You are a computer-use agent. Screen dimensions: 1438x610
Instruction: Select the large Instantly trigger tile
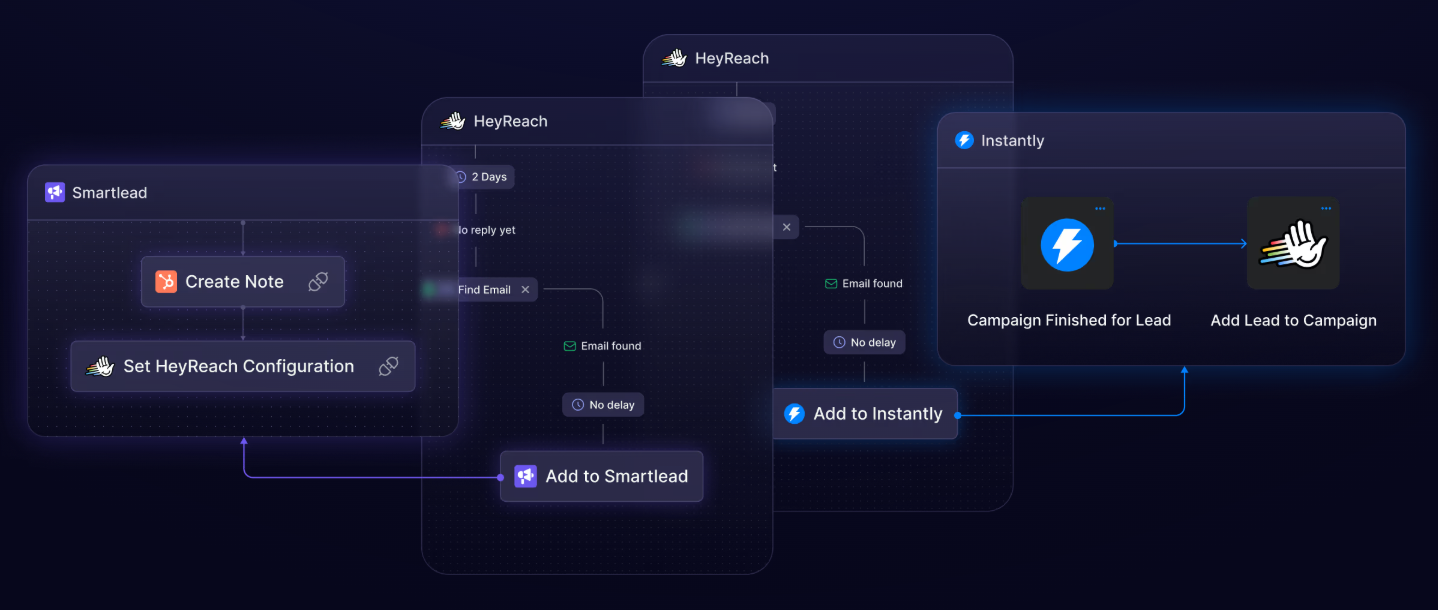click(x=1067, y=244)
